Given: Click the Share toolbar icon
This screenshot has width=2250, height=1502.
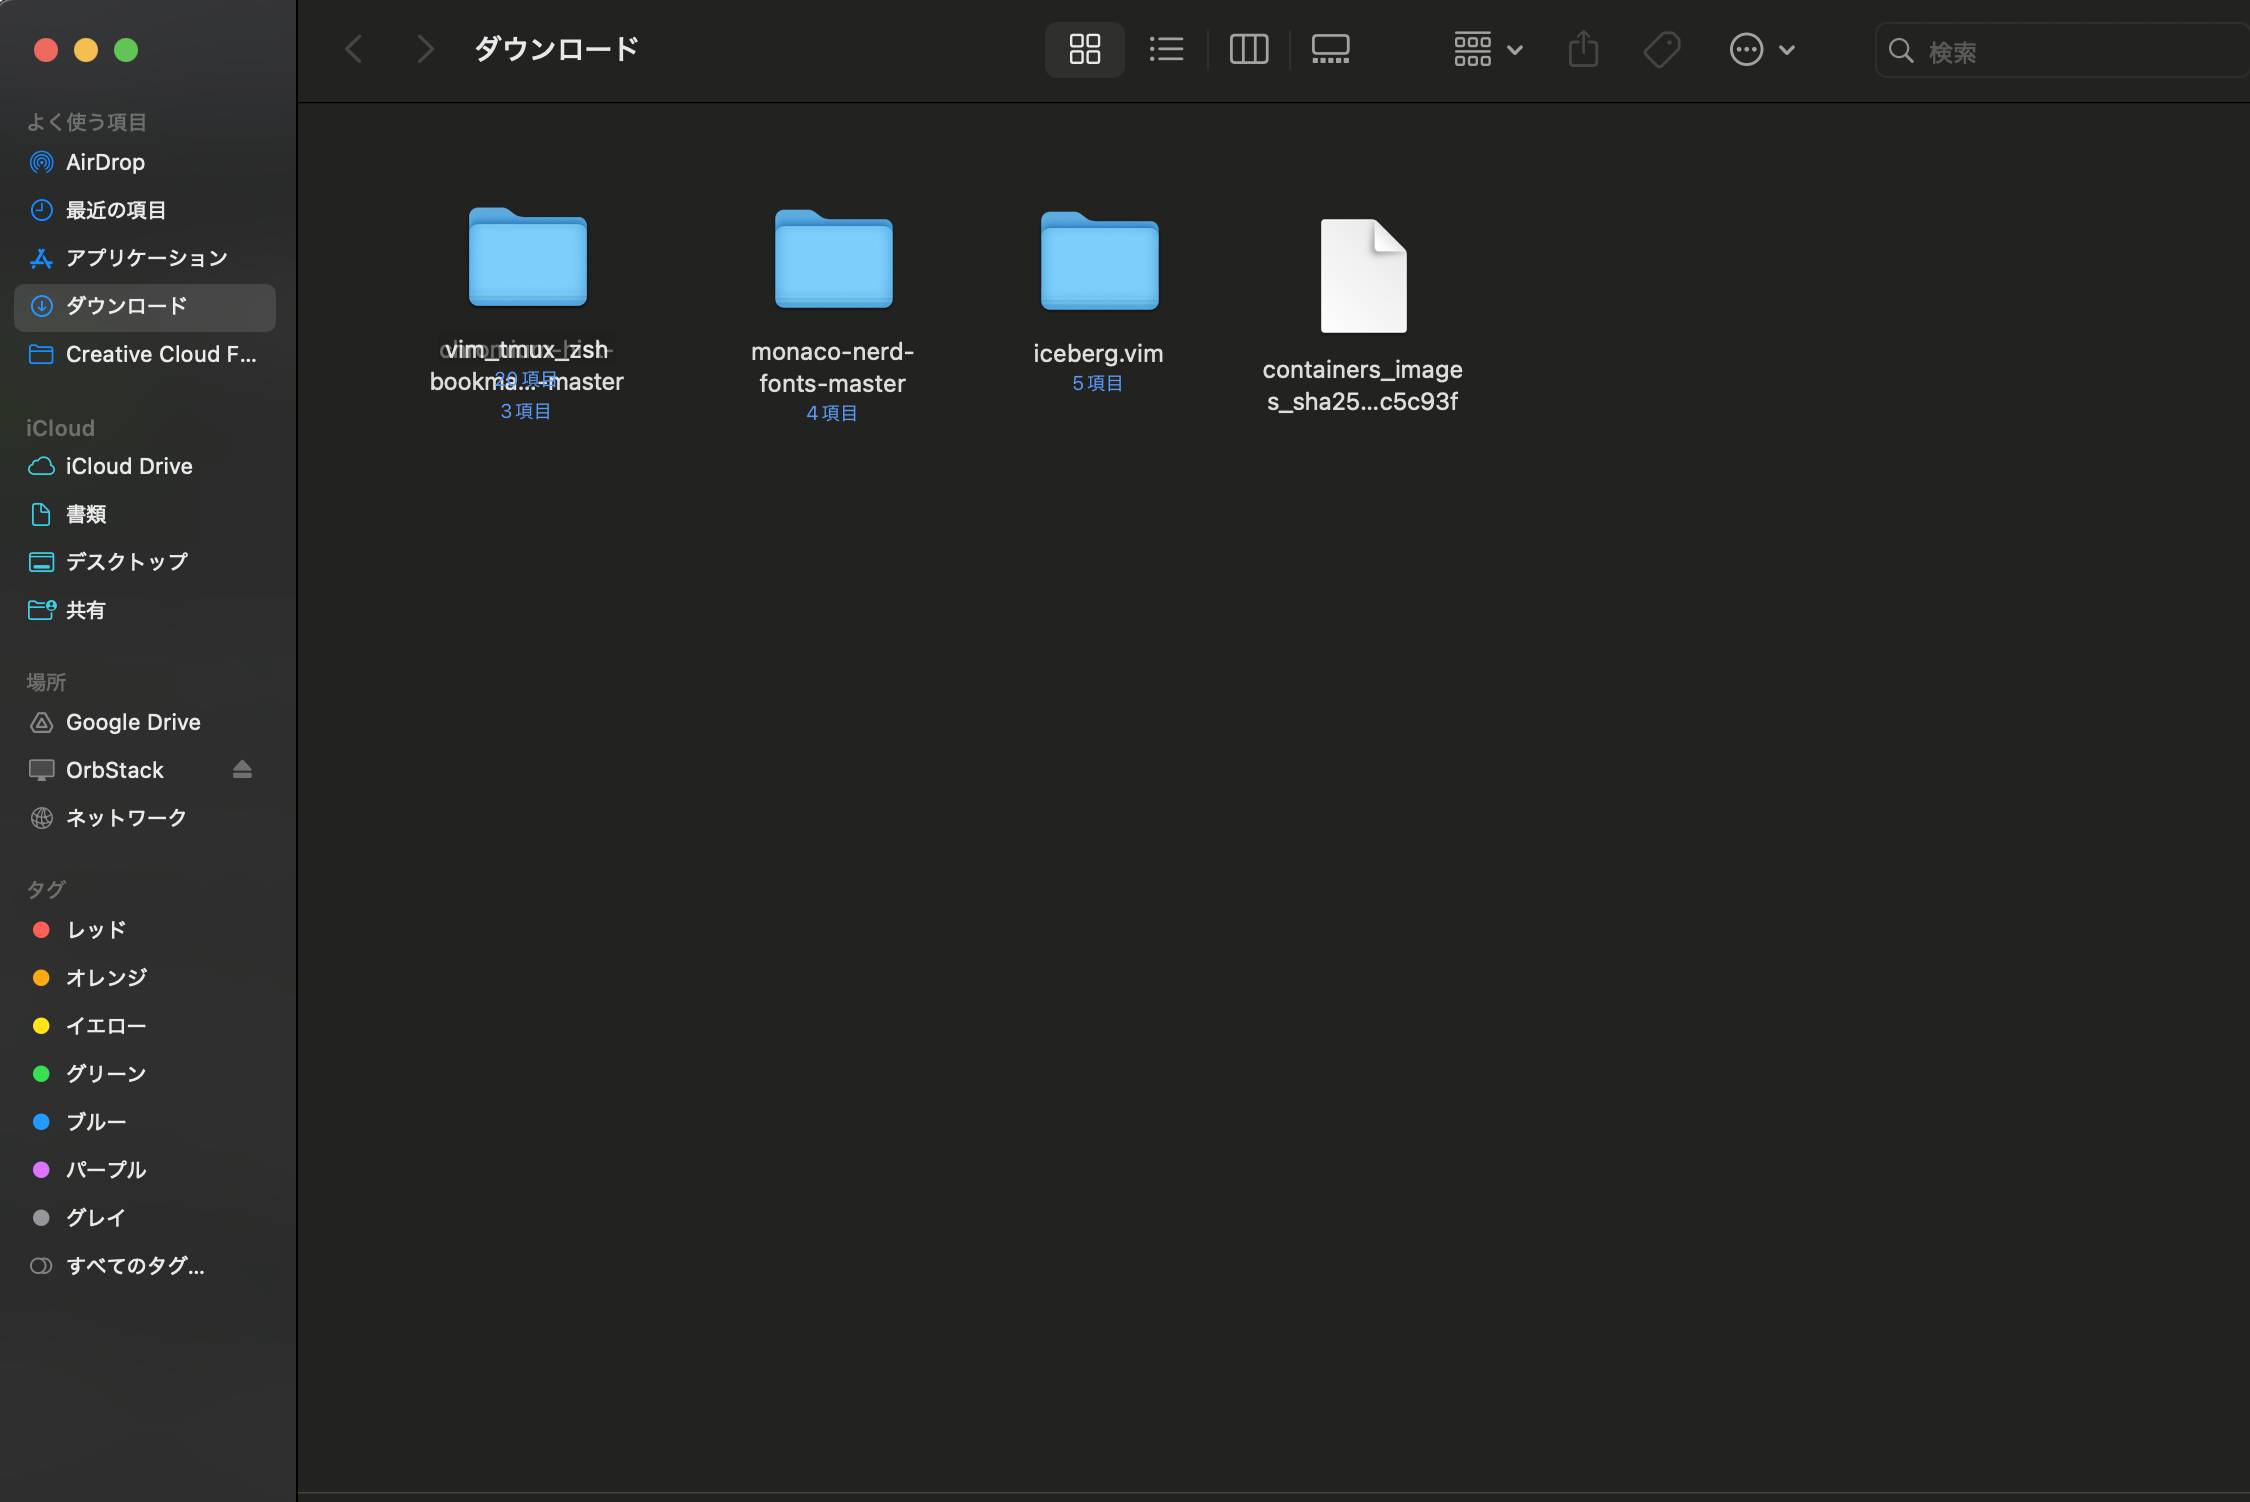Looking at the screenshot, I should point(1583,49).
